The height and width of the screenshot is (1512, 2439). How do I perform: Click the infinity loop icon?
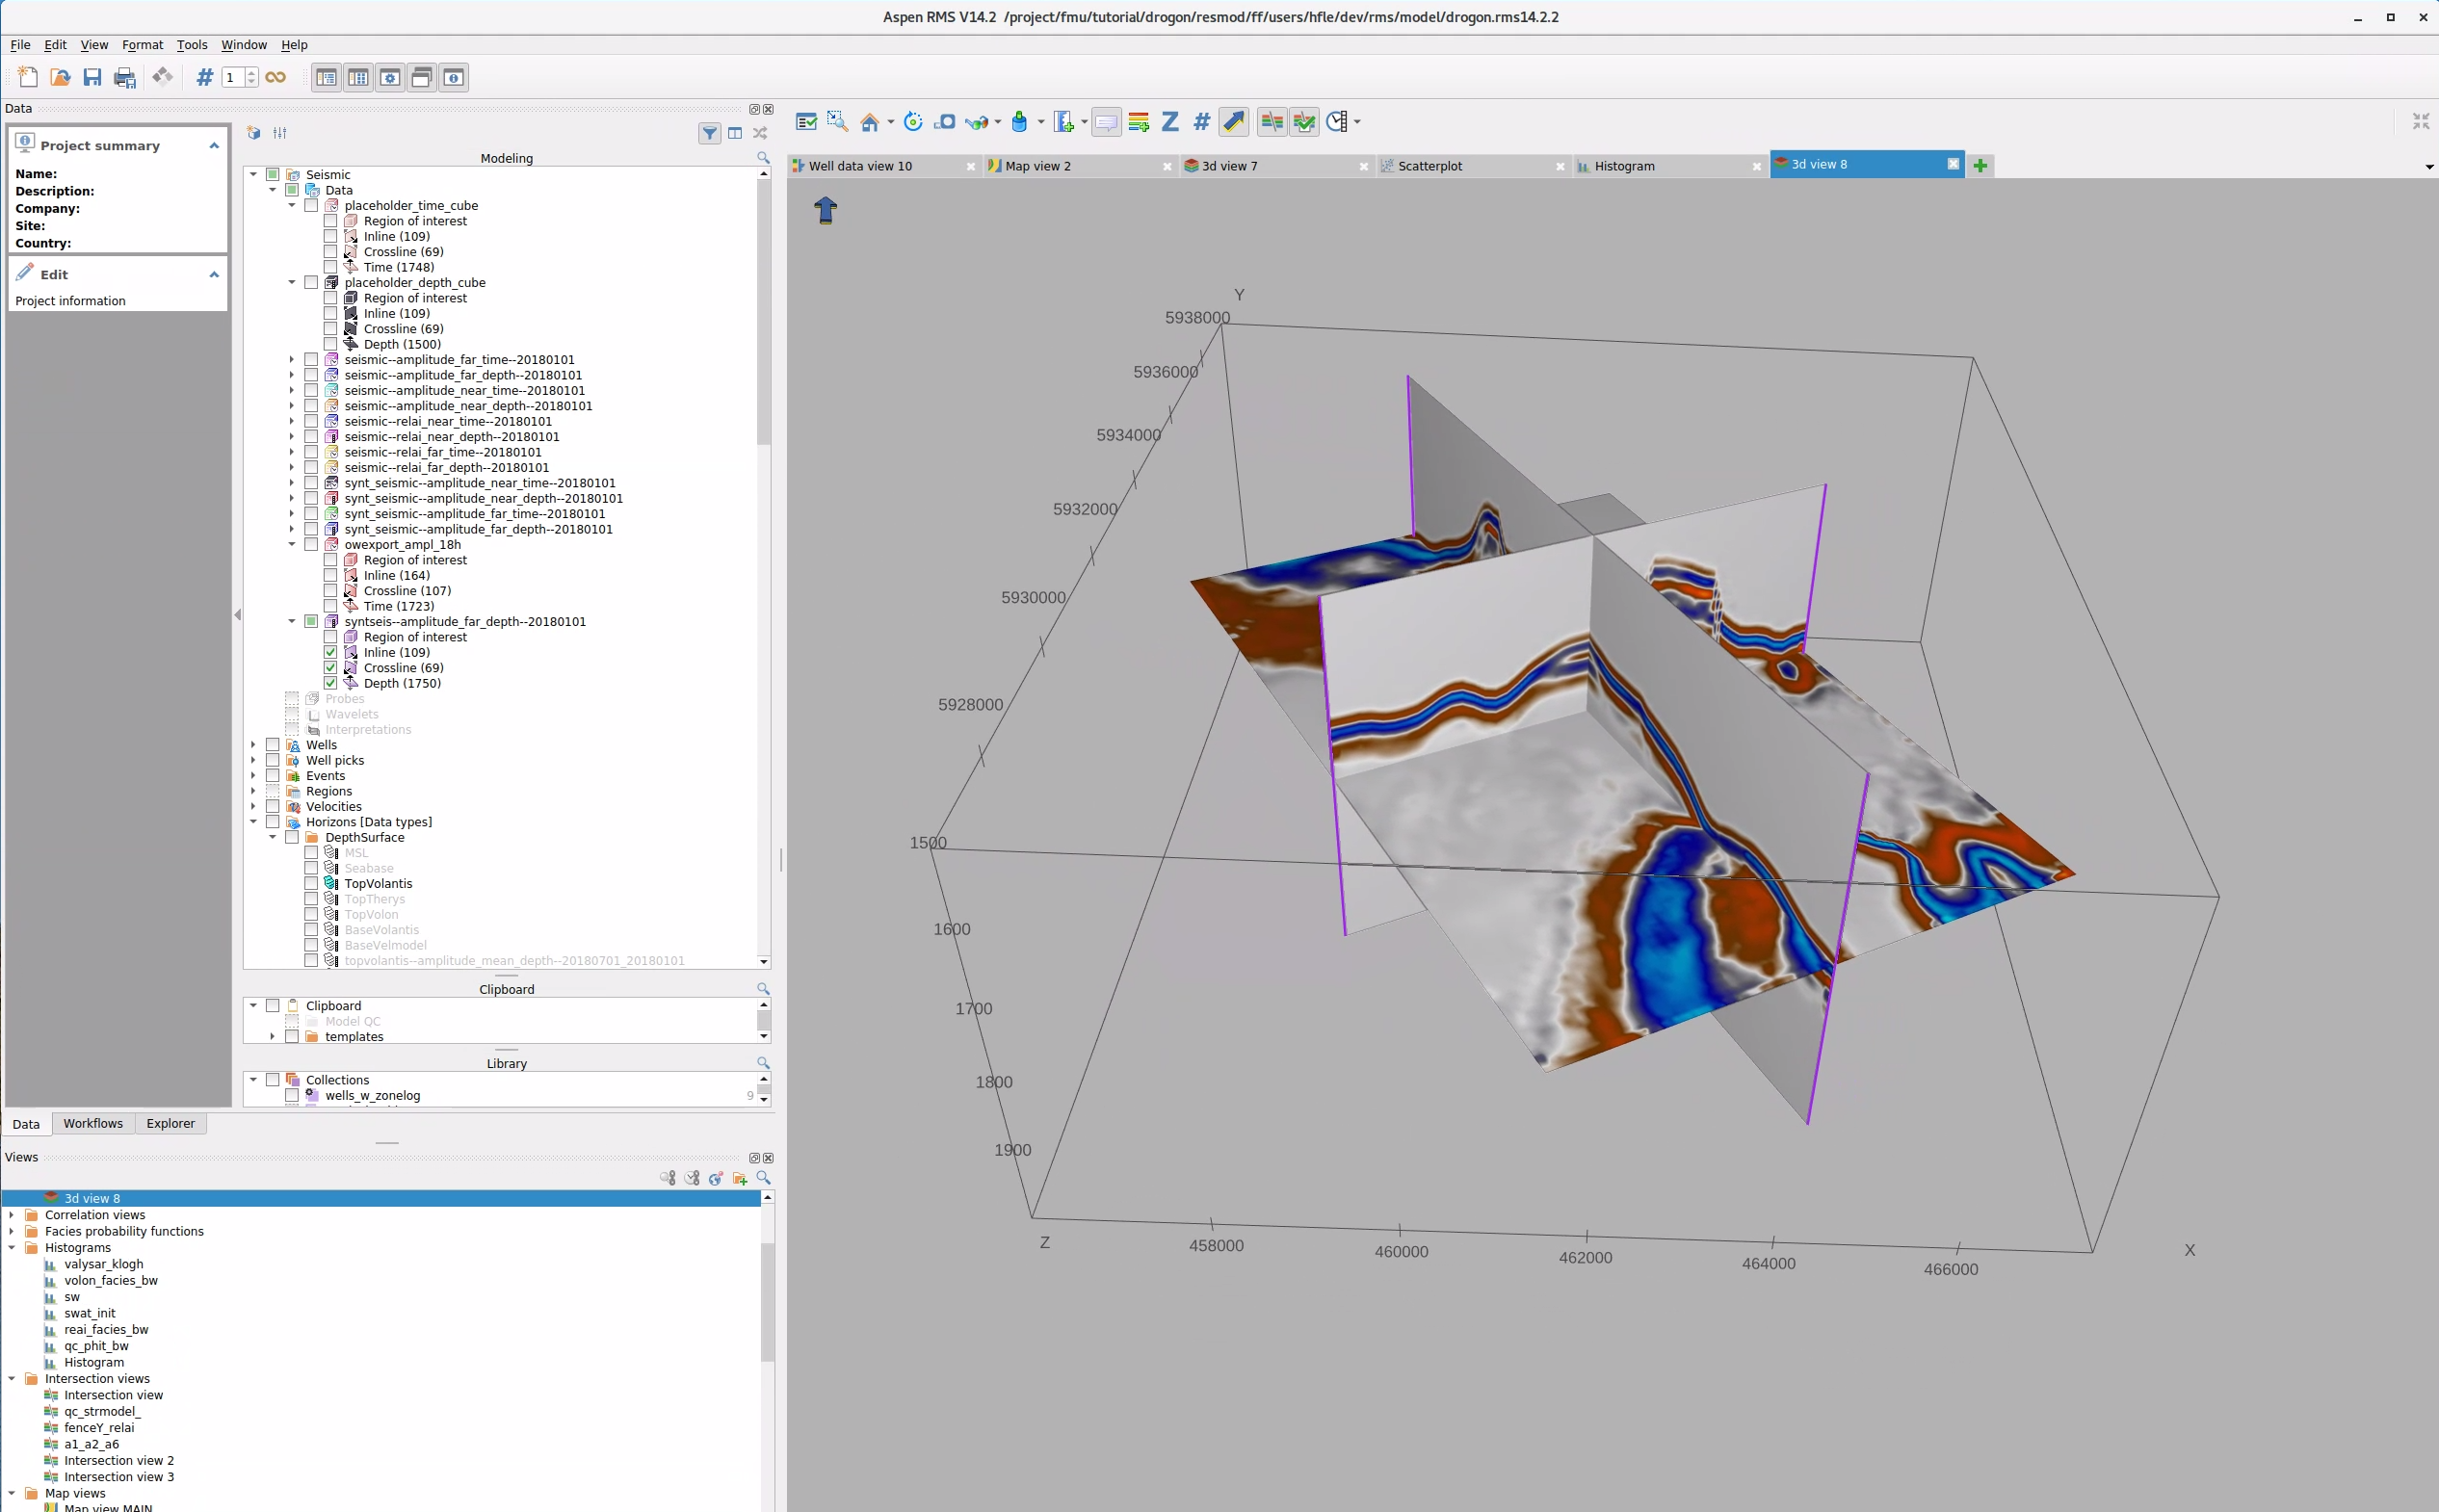275,77
